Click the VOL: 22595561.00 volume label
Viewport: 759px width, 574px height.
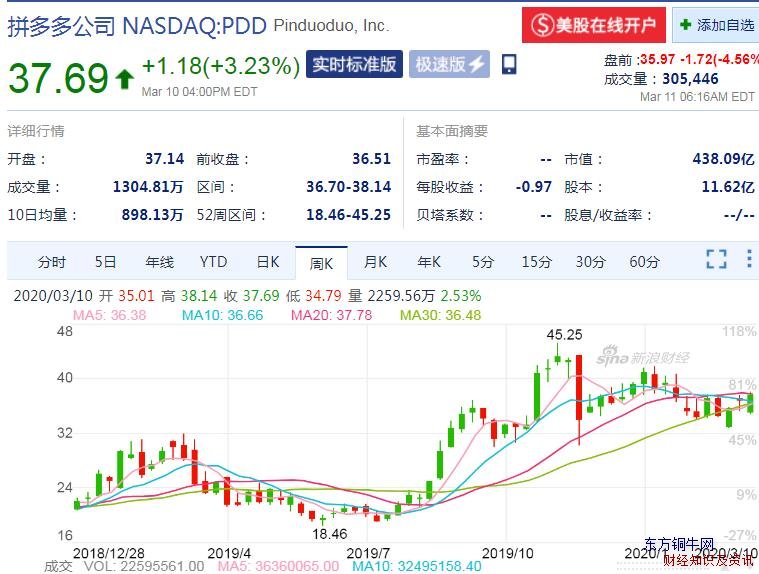coord(144,566)
